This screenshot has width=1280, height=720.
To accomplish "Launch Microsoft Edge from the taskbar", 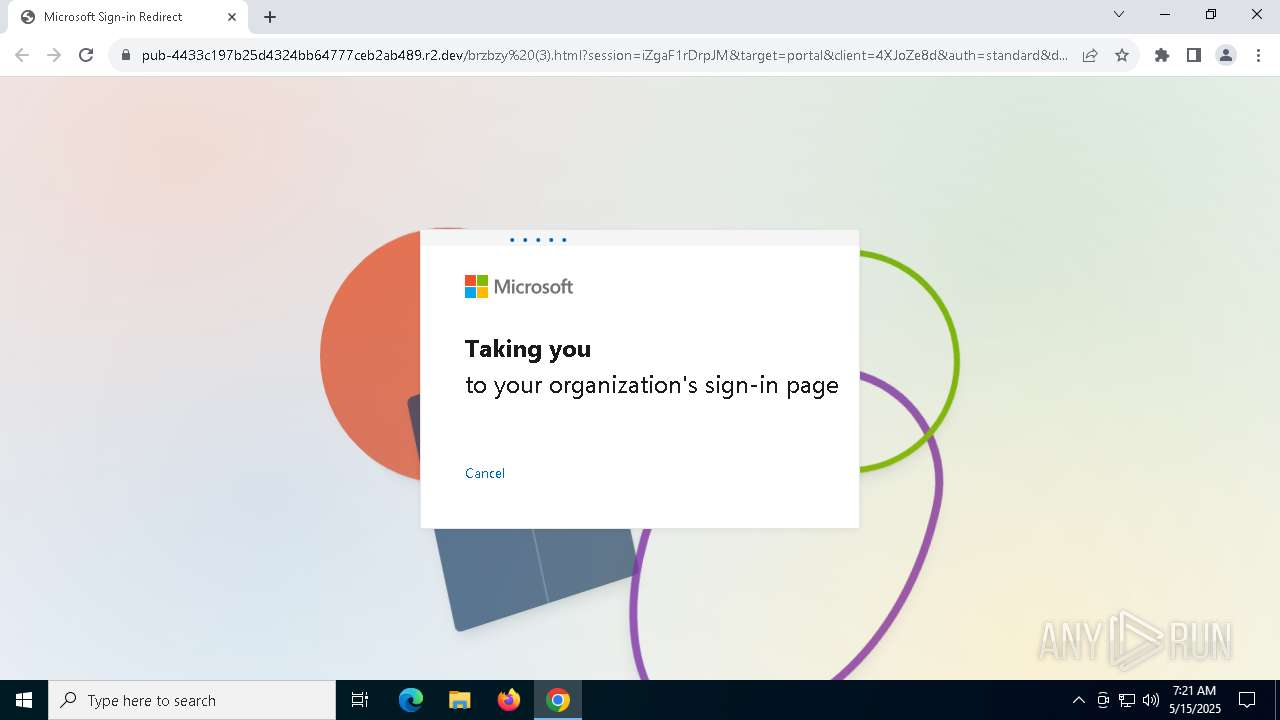I will [411, 700].
